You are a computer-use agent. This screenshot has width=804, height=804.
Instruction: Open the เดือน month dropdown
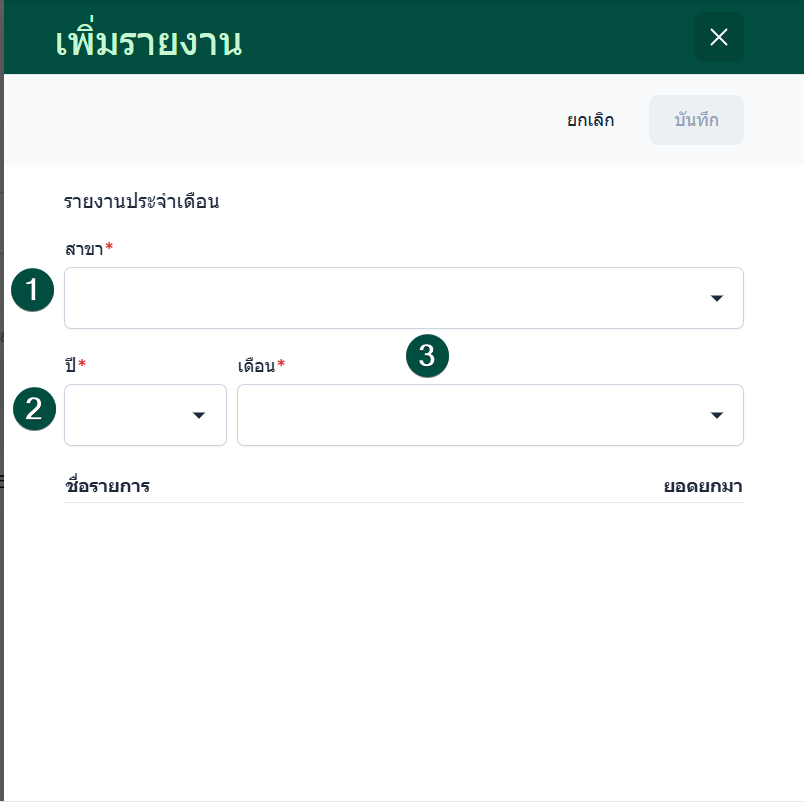[490, 415]
